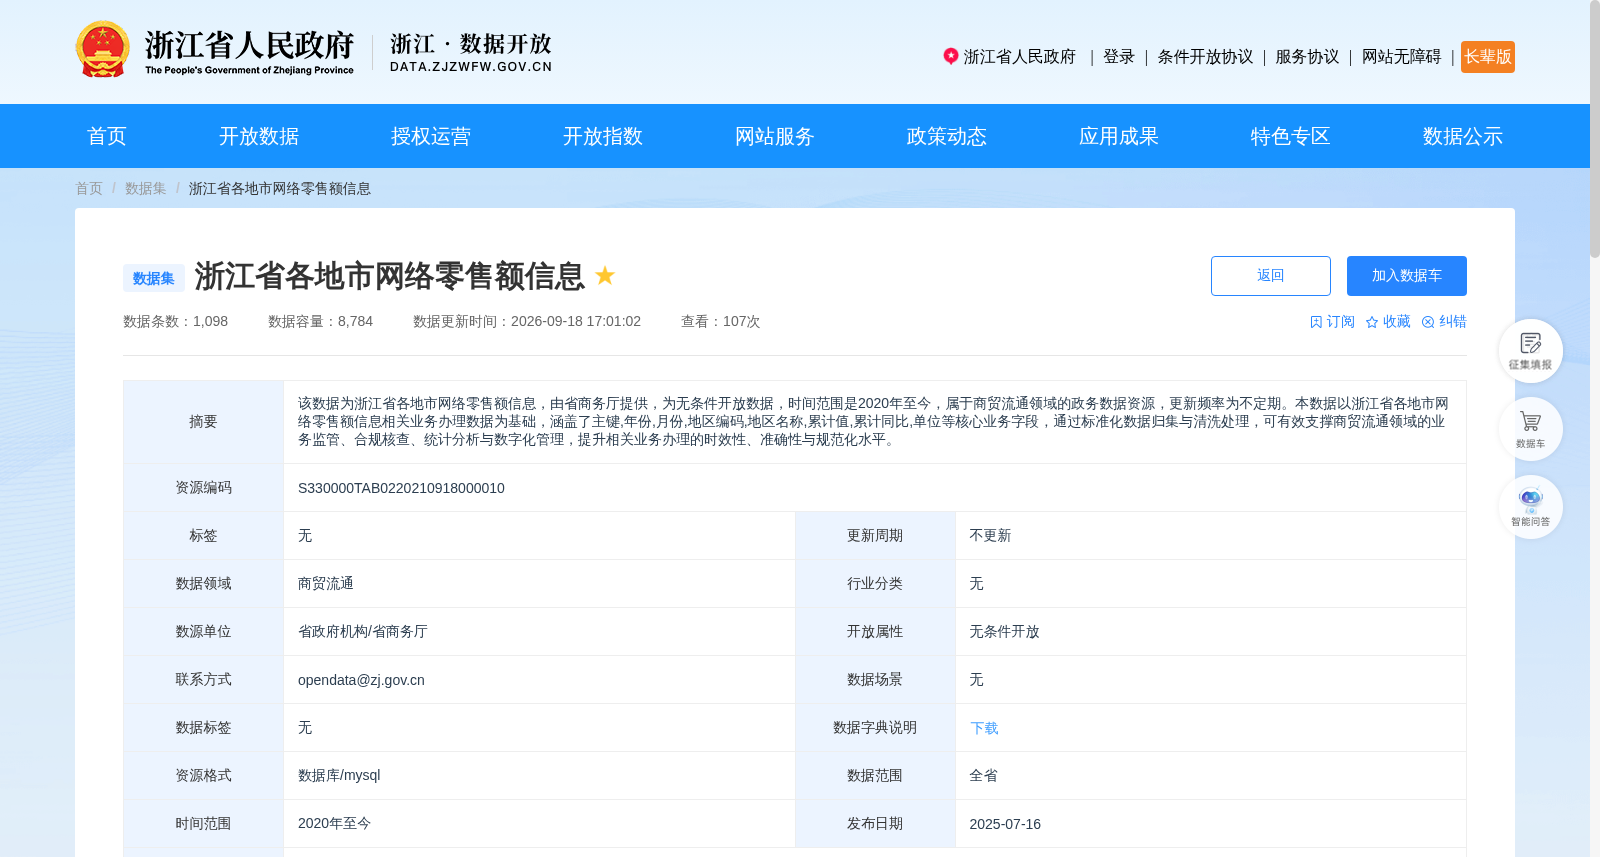Open 首页 in main navigation

tap(107, 136)
